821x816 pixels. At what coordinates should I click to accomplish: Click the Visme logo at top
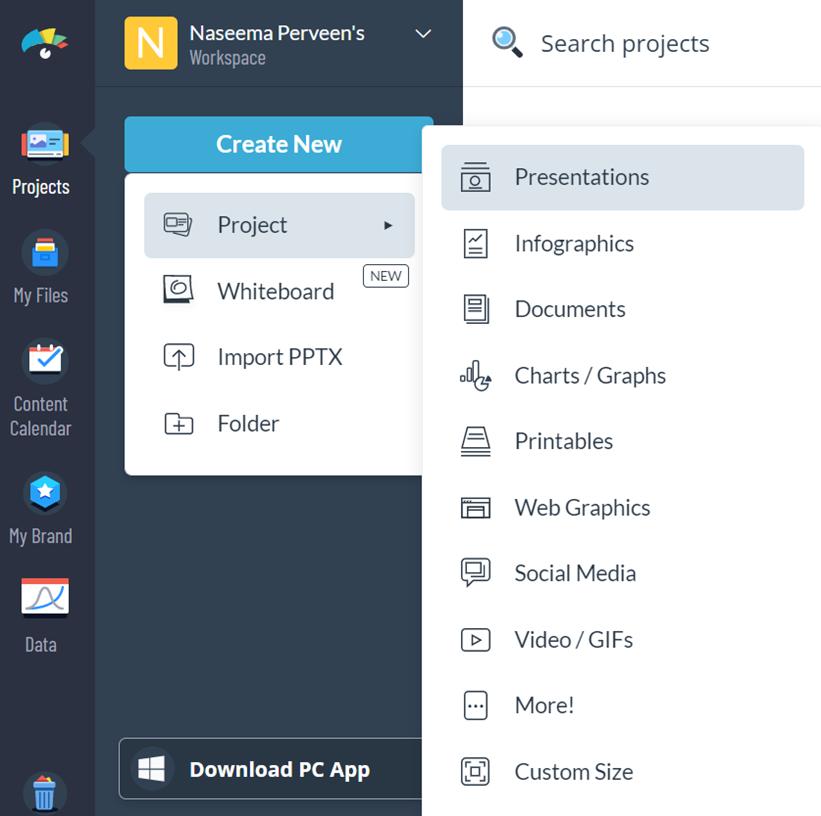[x=44, y=44]
